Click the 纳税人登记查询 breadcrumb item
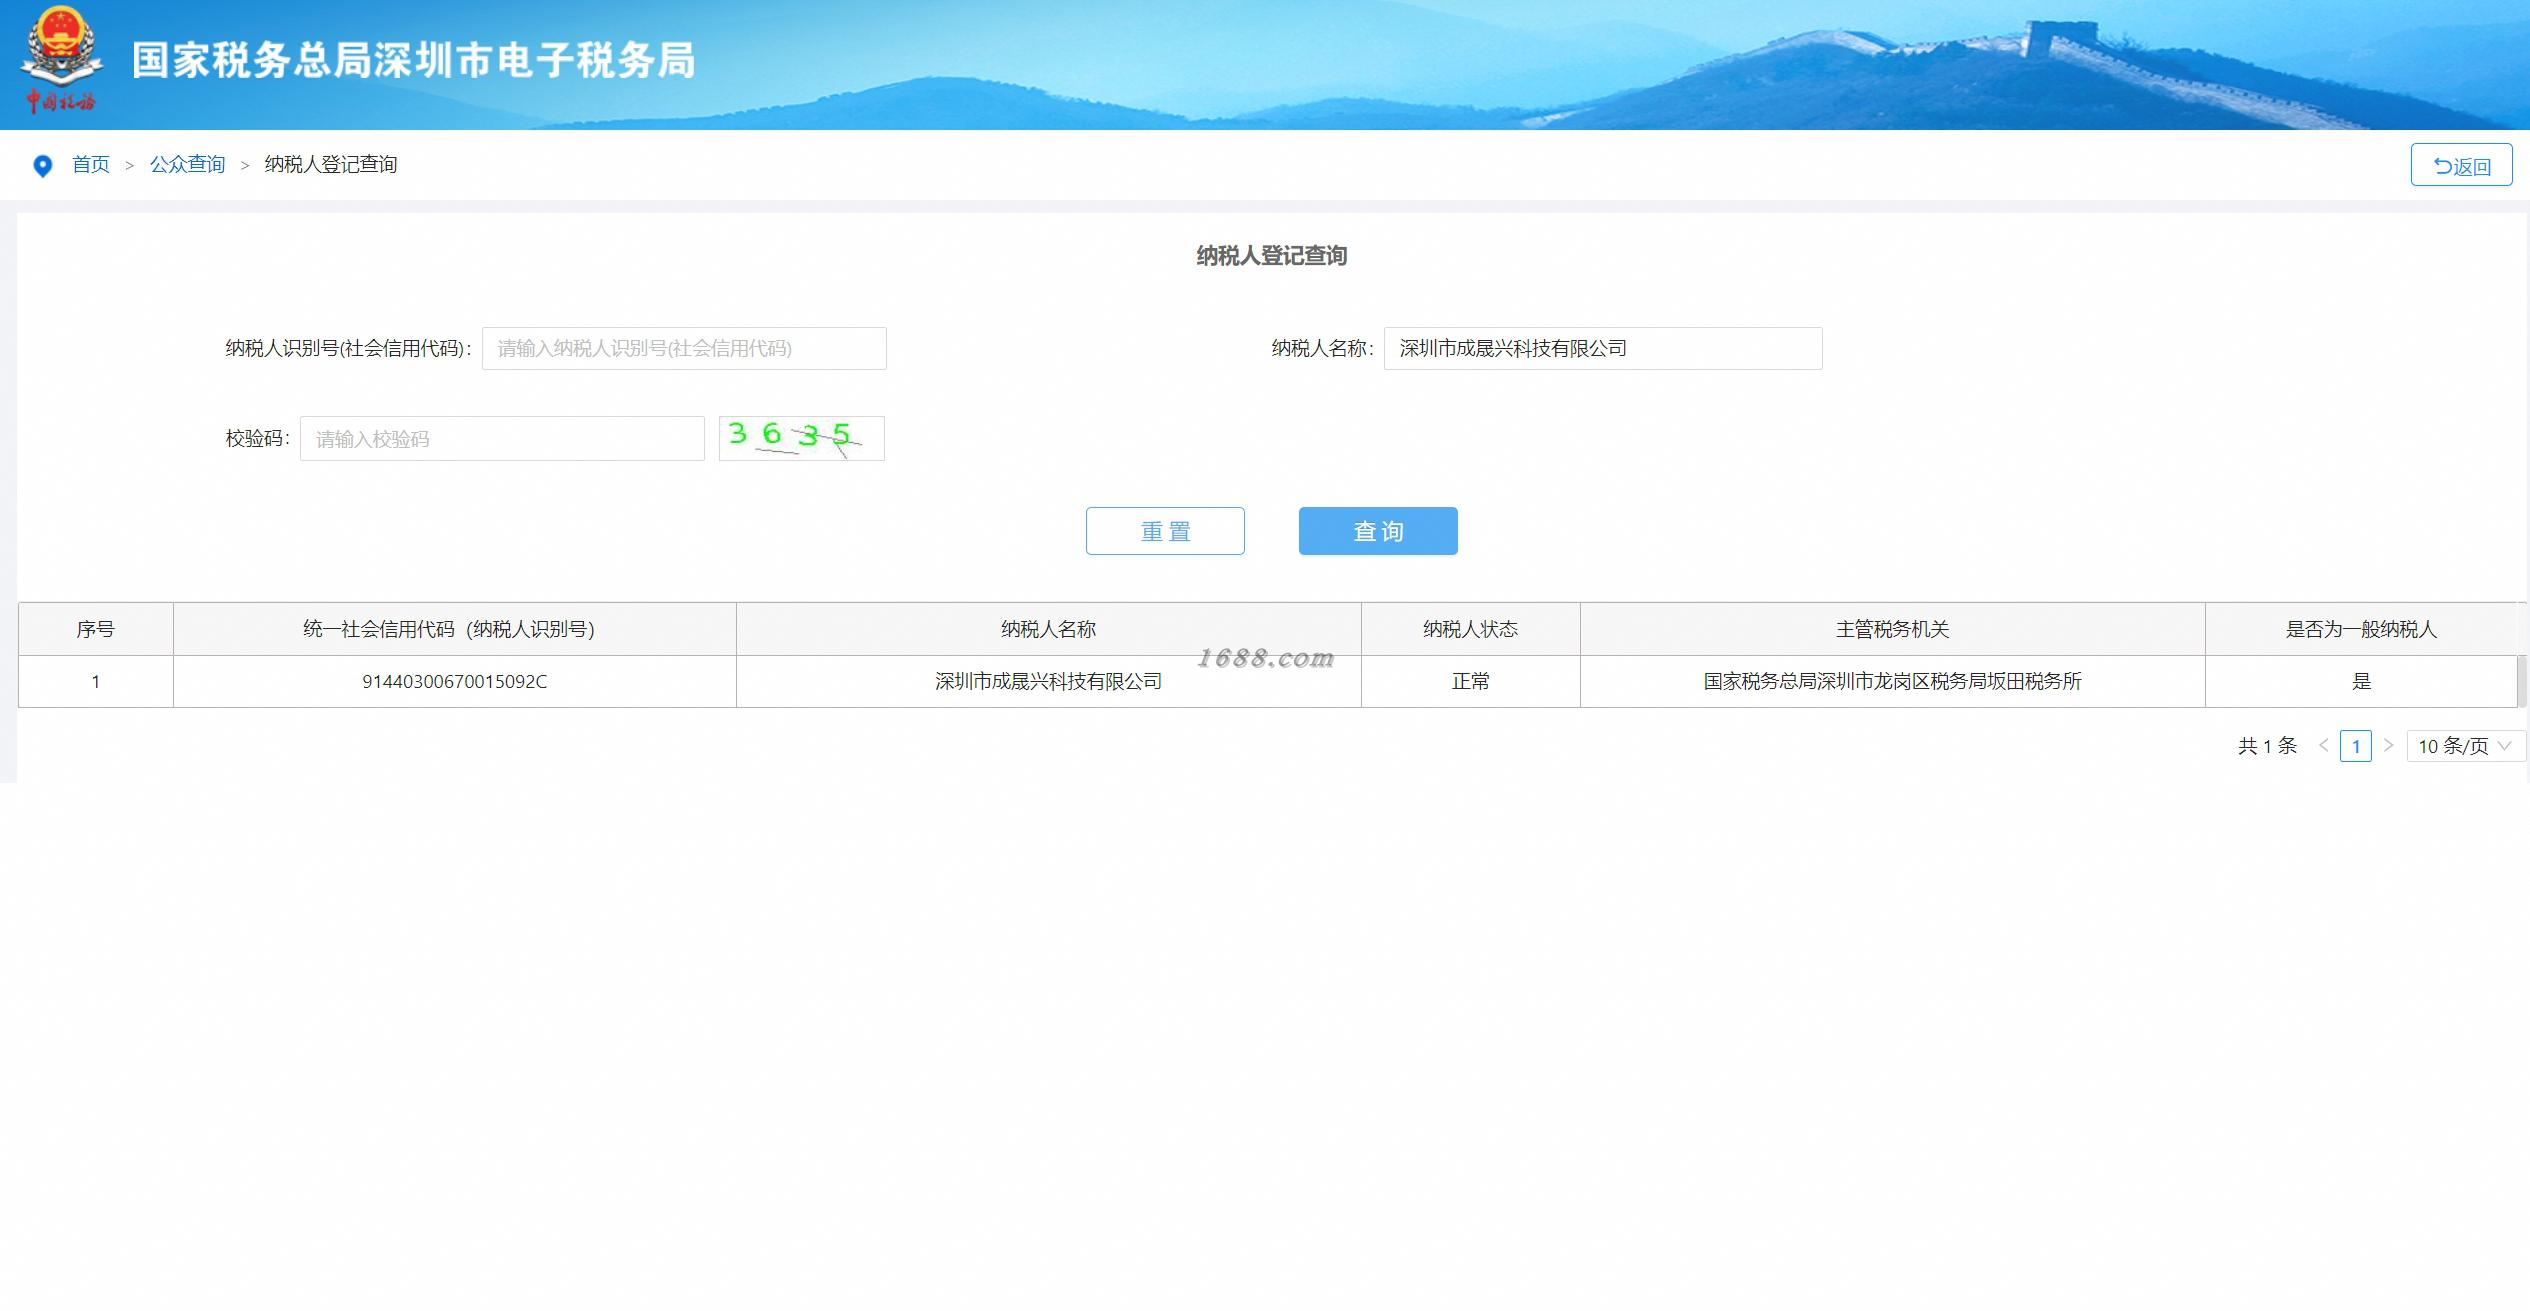The image size is (2530, 1311). [x=330, y=165]
